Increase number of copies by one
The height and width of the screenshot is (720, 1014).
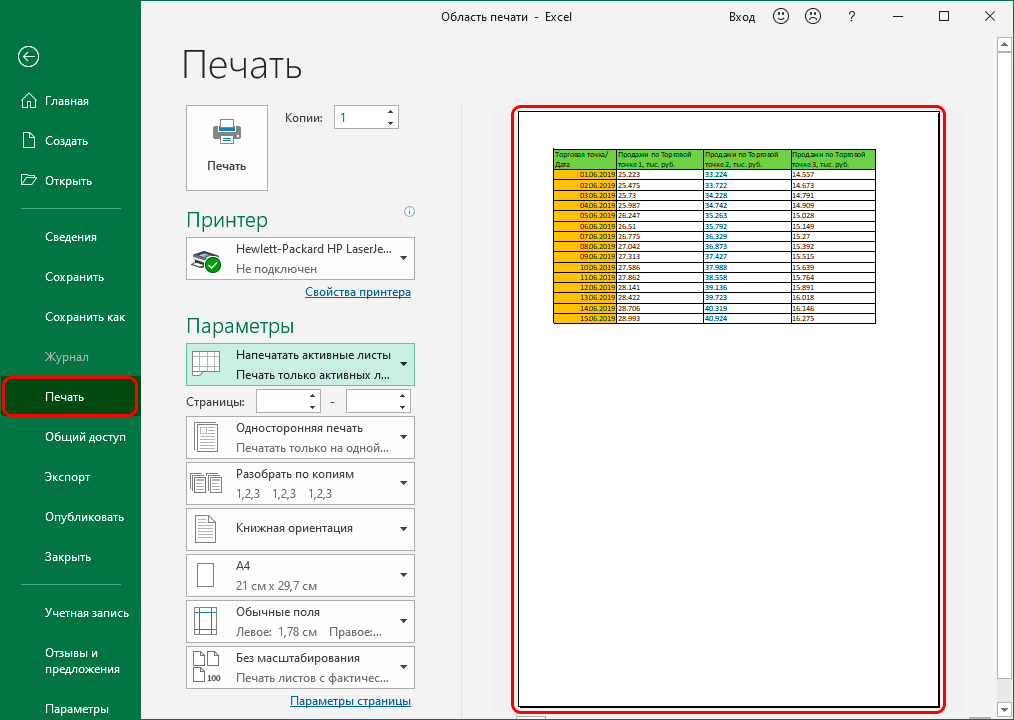tap(390, 112)
